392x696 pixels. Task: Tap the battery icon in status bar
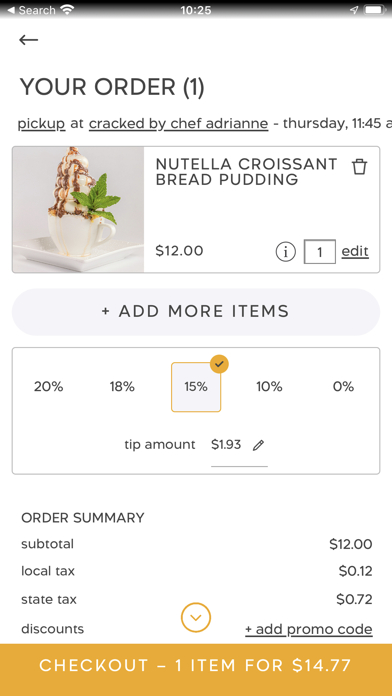click(x=375, y=10)
